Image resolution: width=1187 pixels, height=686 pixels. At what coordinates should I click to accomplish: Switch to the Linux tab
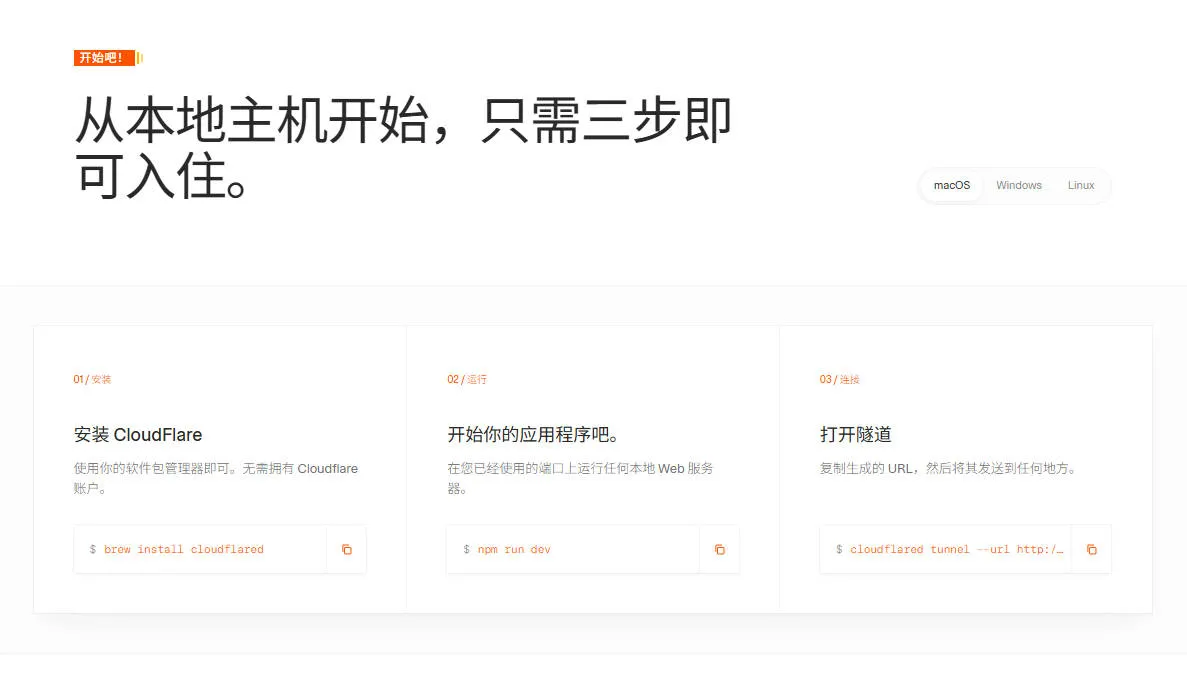[x=1081, y=186]
